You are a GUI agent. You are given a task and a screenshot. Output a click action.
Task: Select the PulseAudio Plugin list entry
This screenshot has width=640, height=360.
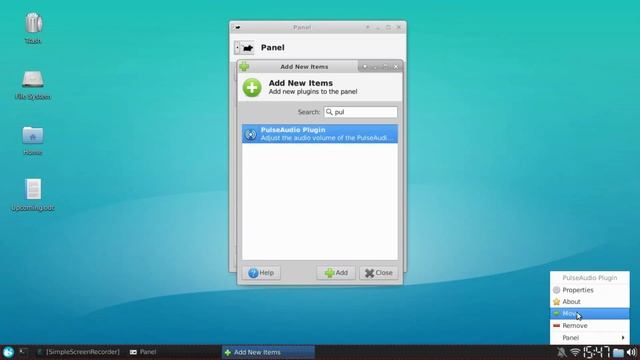point(320,134)
